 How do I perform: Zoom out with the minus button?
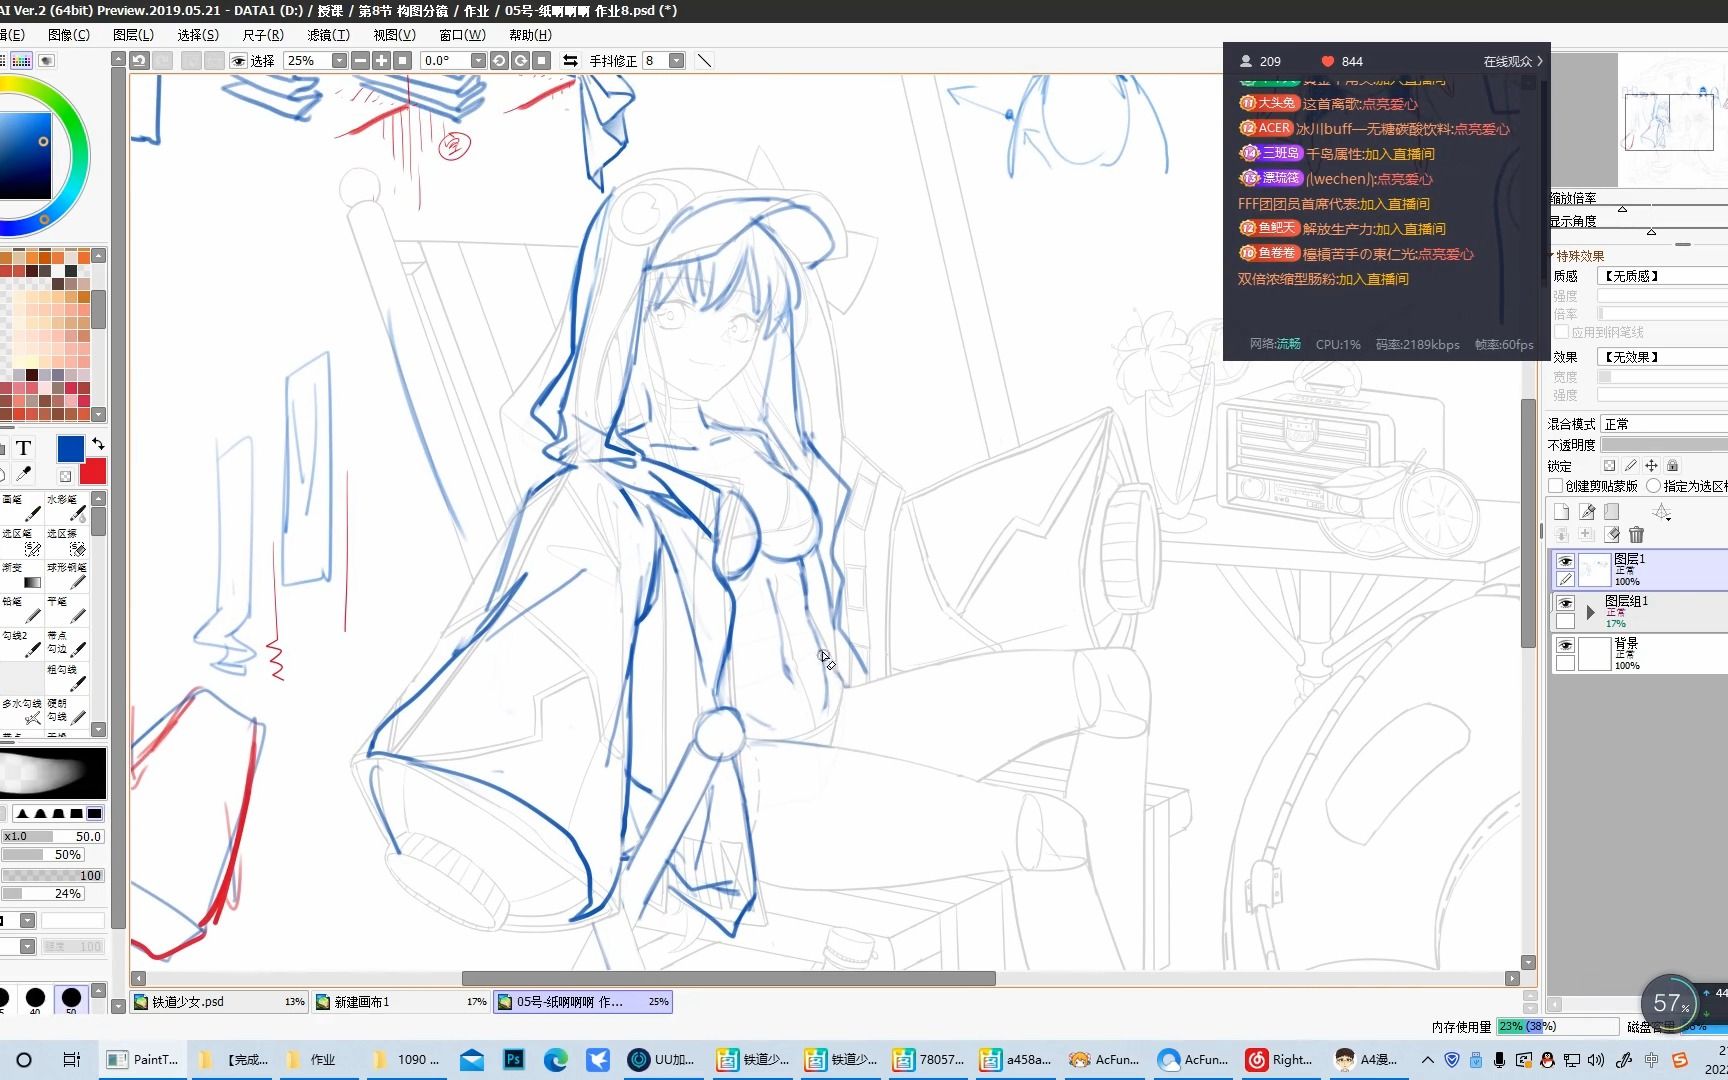coord(360,60)
